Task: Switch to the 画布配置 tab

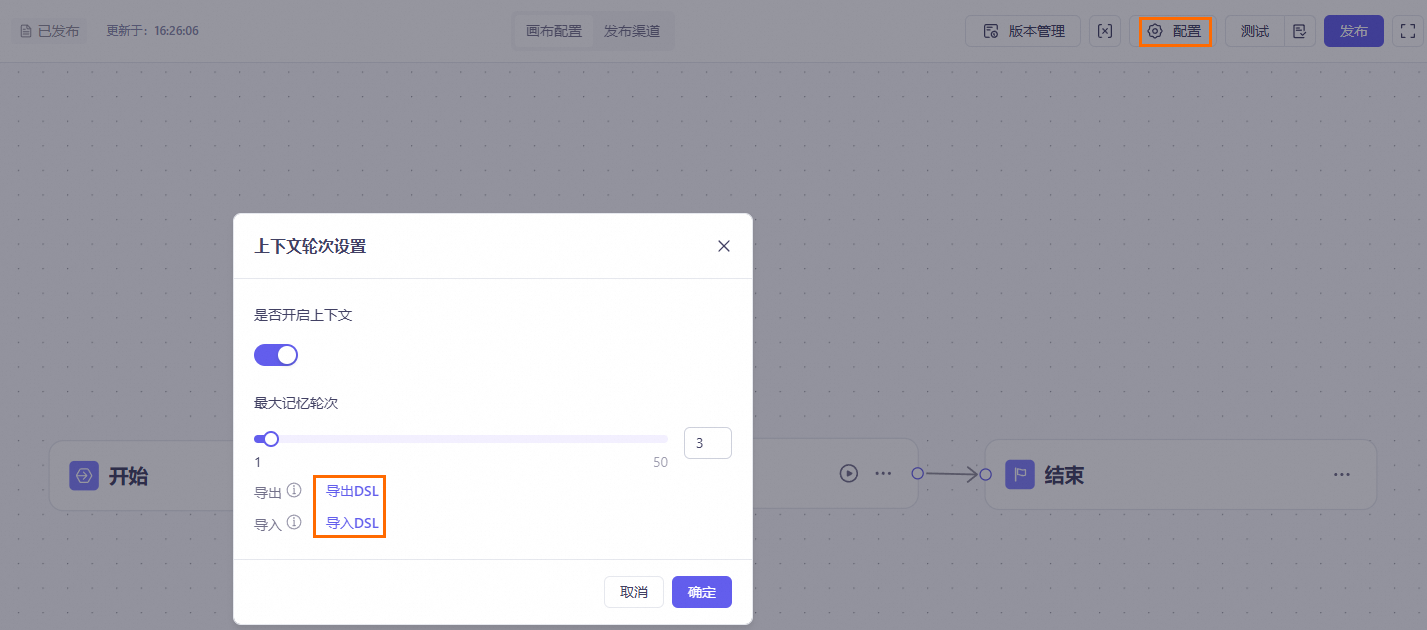Action: click(x=554, y=31)
